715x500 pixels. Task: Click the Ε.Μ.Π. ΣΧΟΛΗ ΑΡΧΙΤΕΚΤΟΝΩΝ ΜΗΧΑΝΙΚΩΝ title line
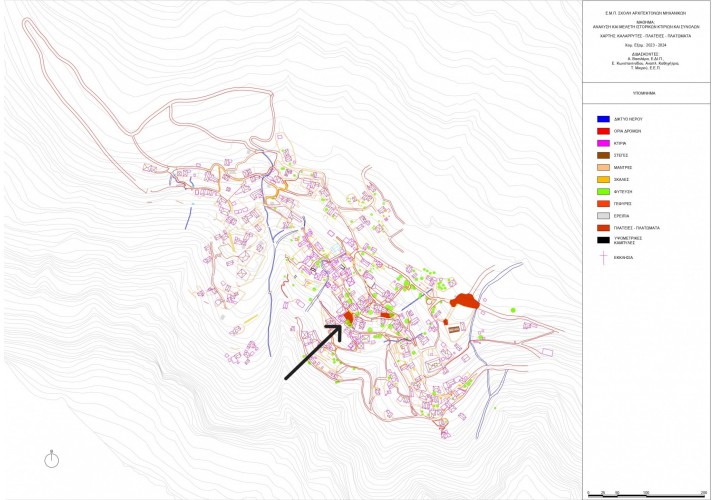pyautogui.click(x=645, y=13)
